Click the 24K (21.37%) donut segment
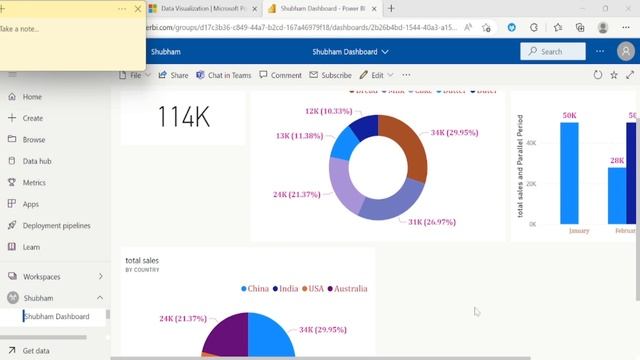640x360 pixels. [345, 185]
